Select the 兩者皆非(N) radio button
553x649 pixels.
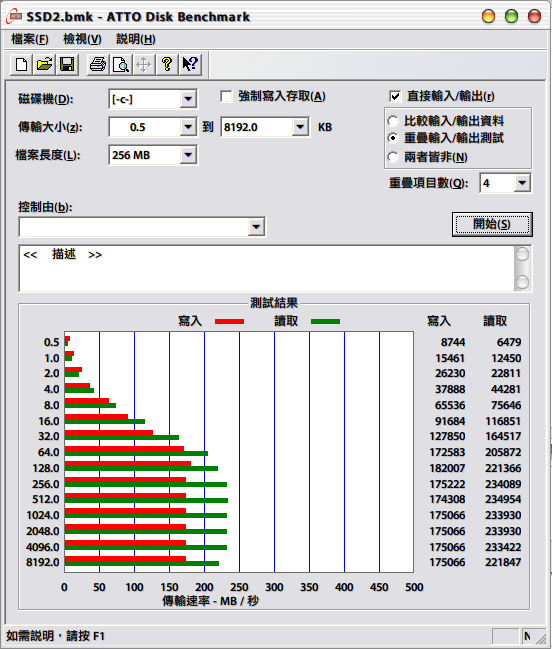pyautogui.click(x=393, y=157)
